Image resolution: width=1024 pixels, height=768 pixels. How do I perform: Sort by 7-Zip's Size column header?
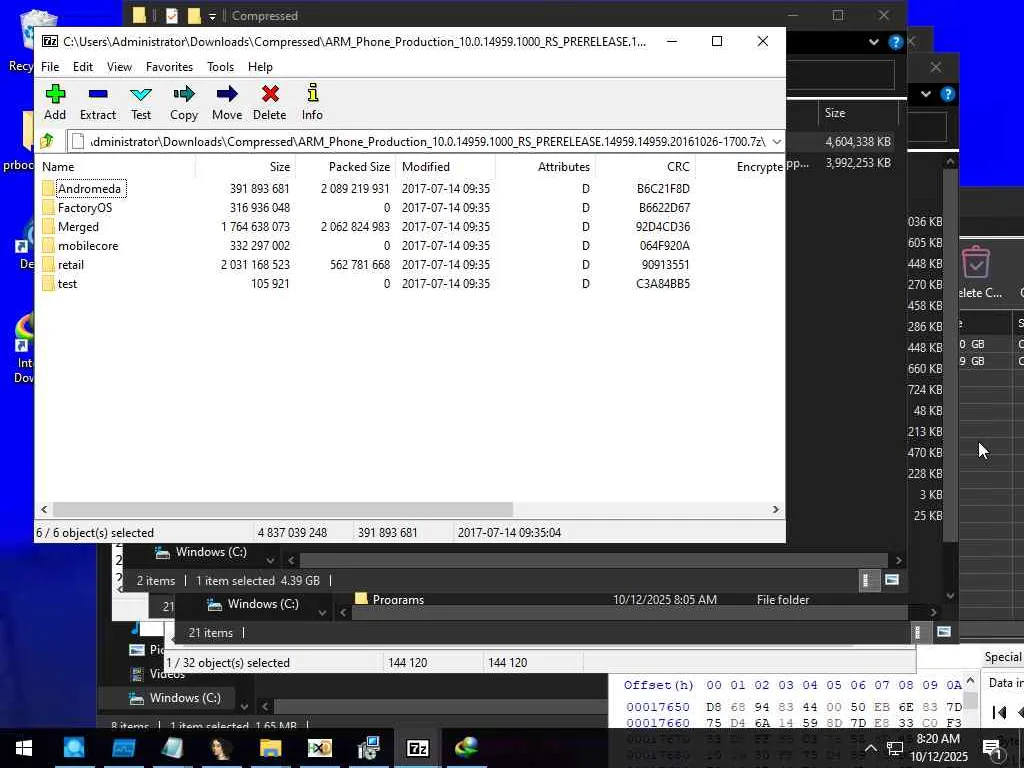tap(246, 167)
